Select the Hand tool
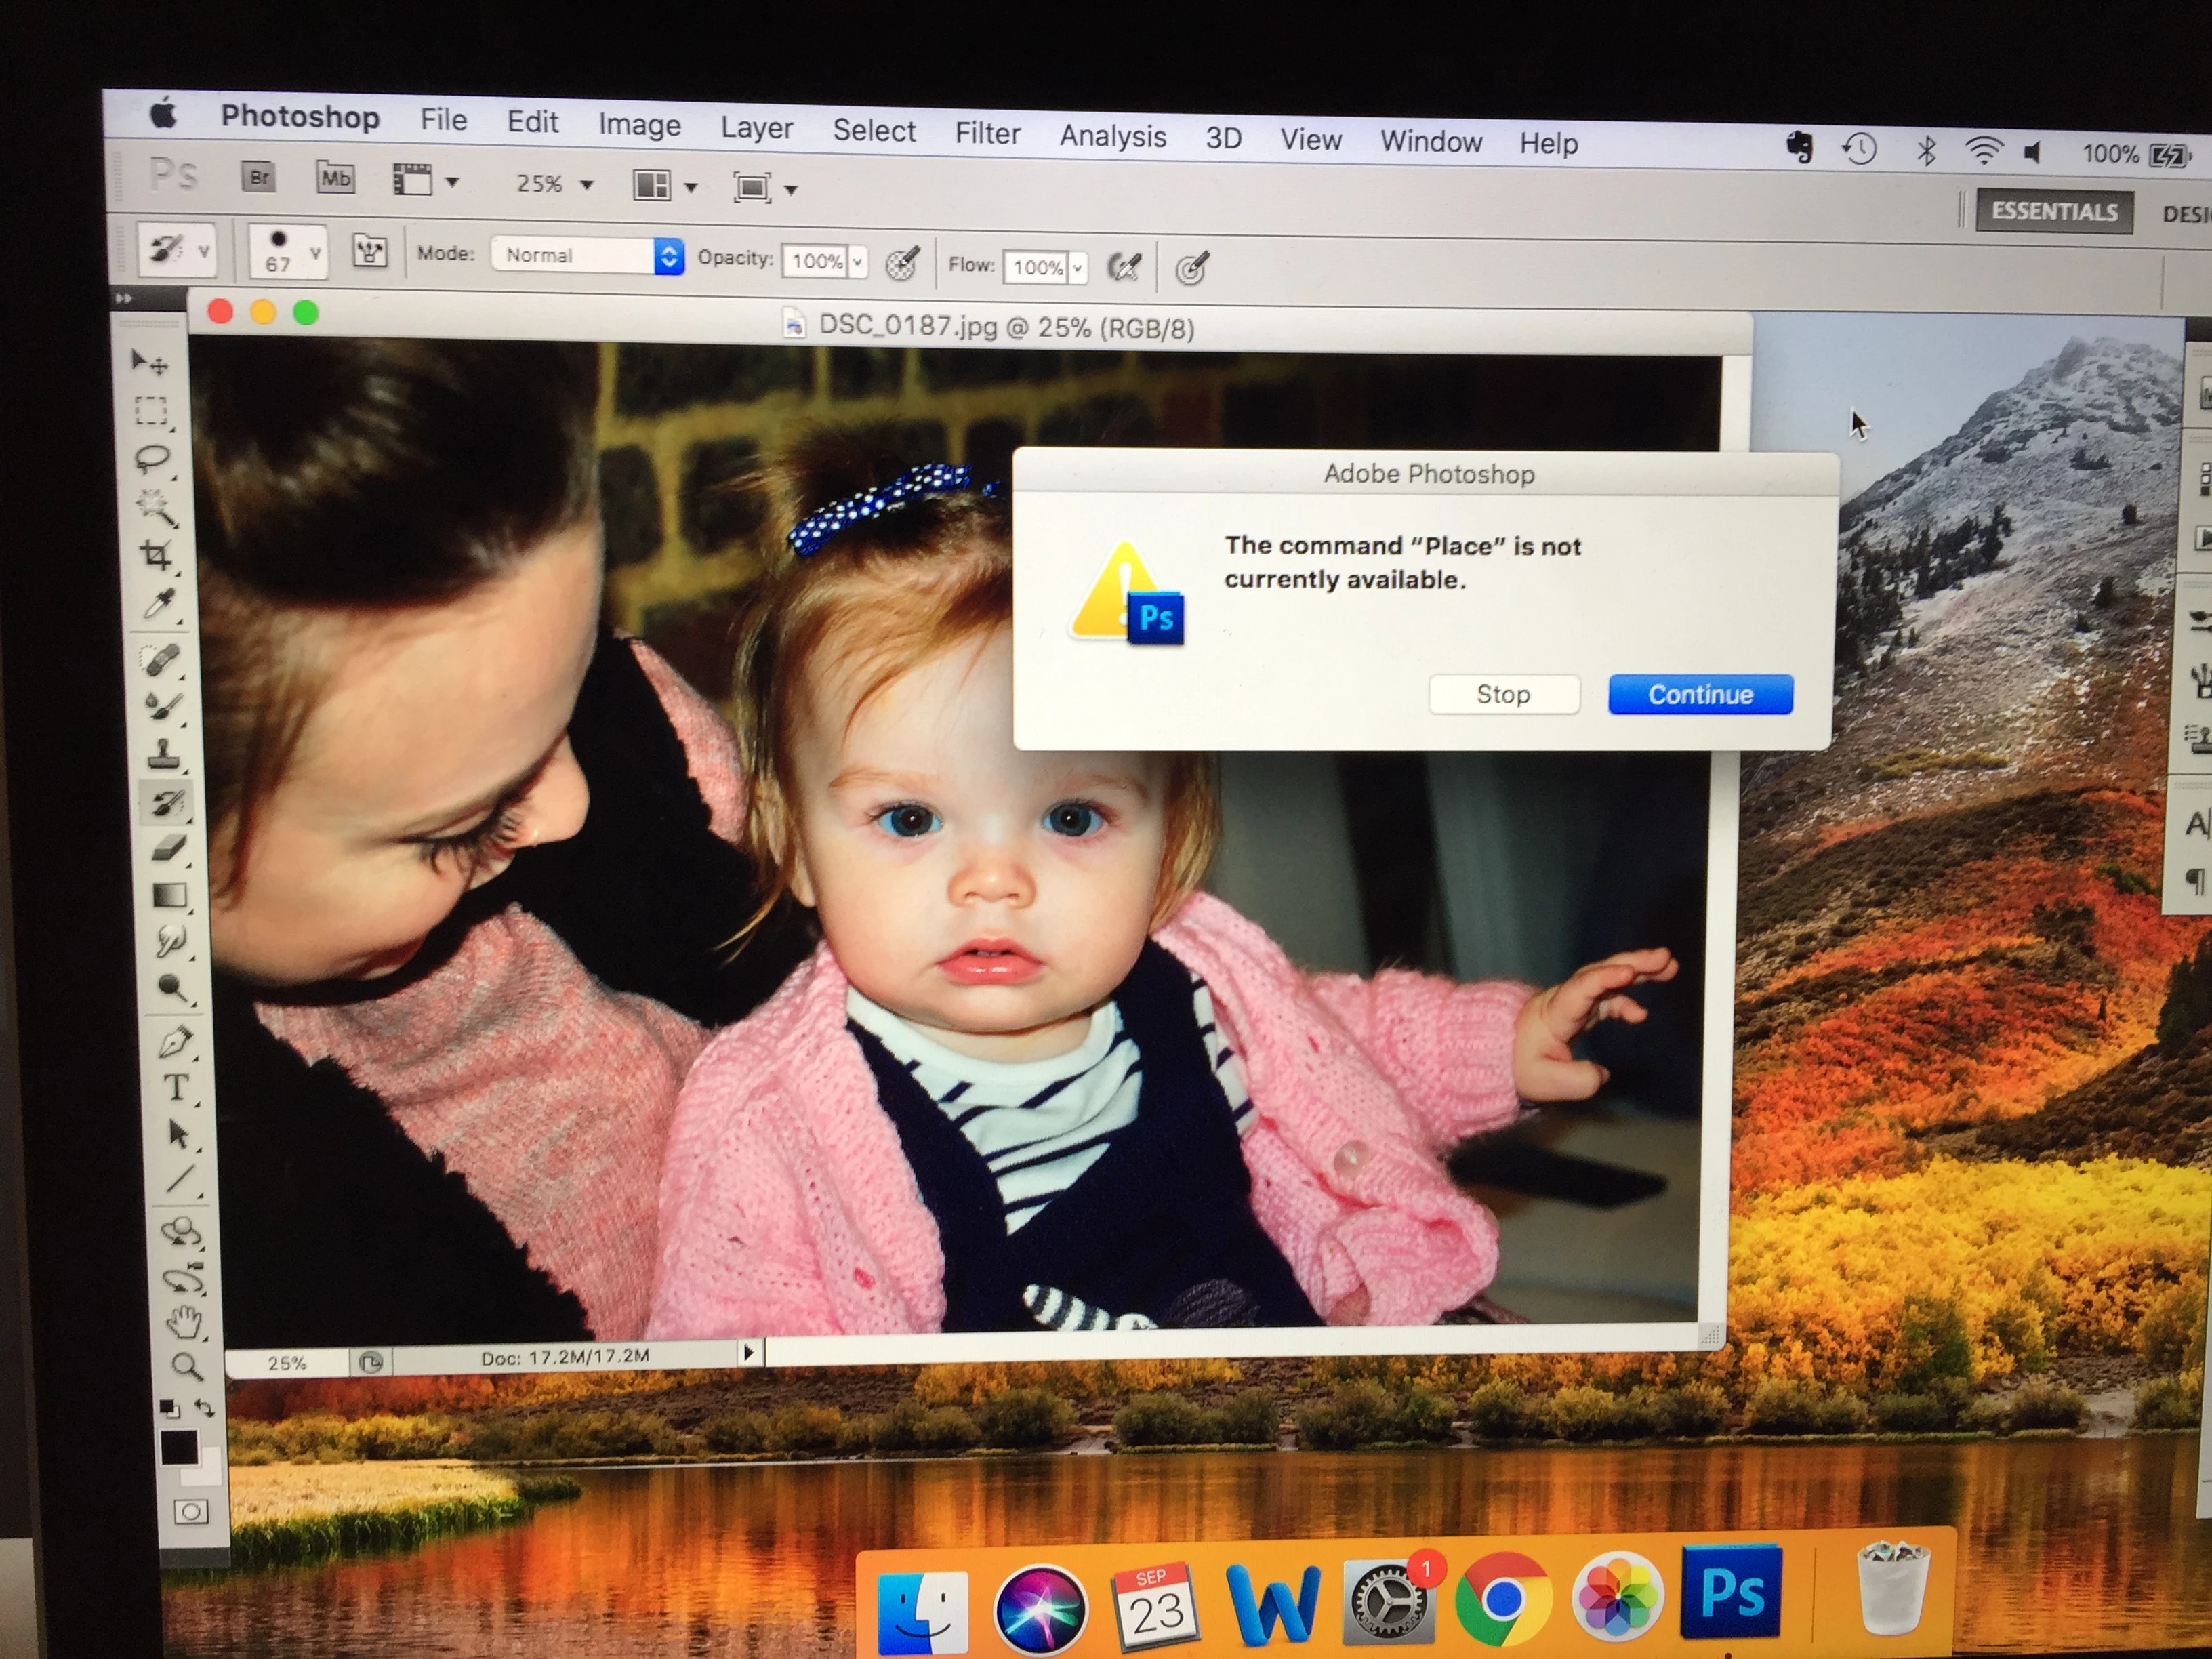 click(184, 1322)
